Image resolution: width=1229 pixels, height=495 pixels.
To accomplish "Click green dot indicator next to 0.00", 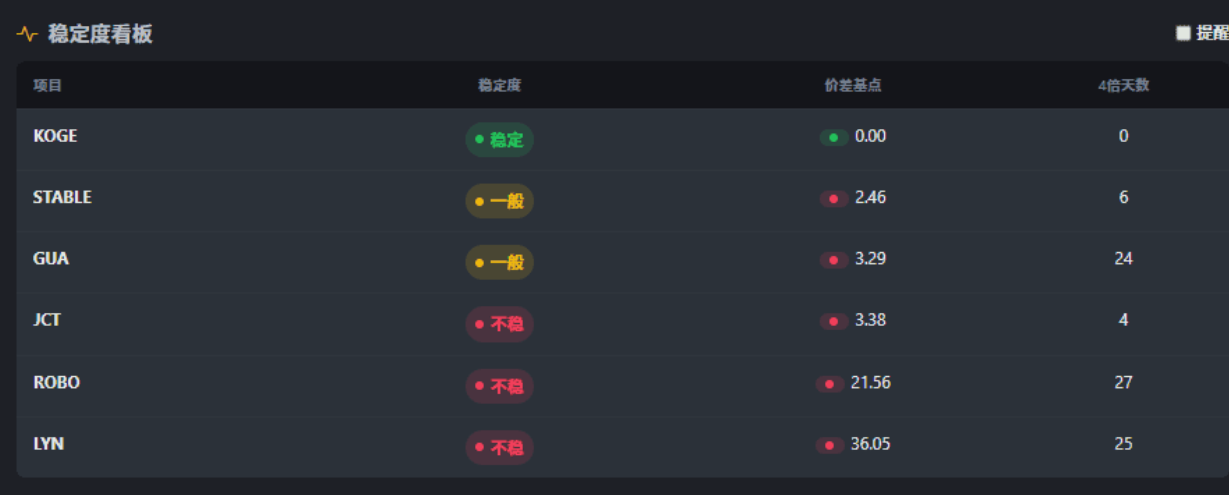I will (x=833, y=137).
